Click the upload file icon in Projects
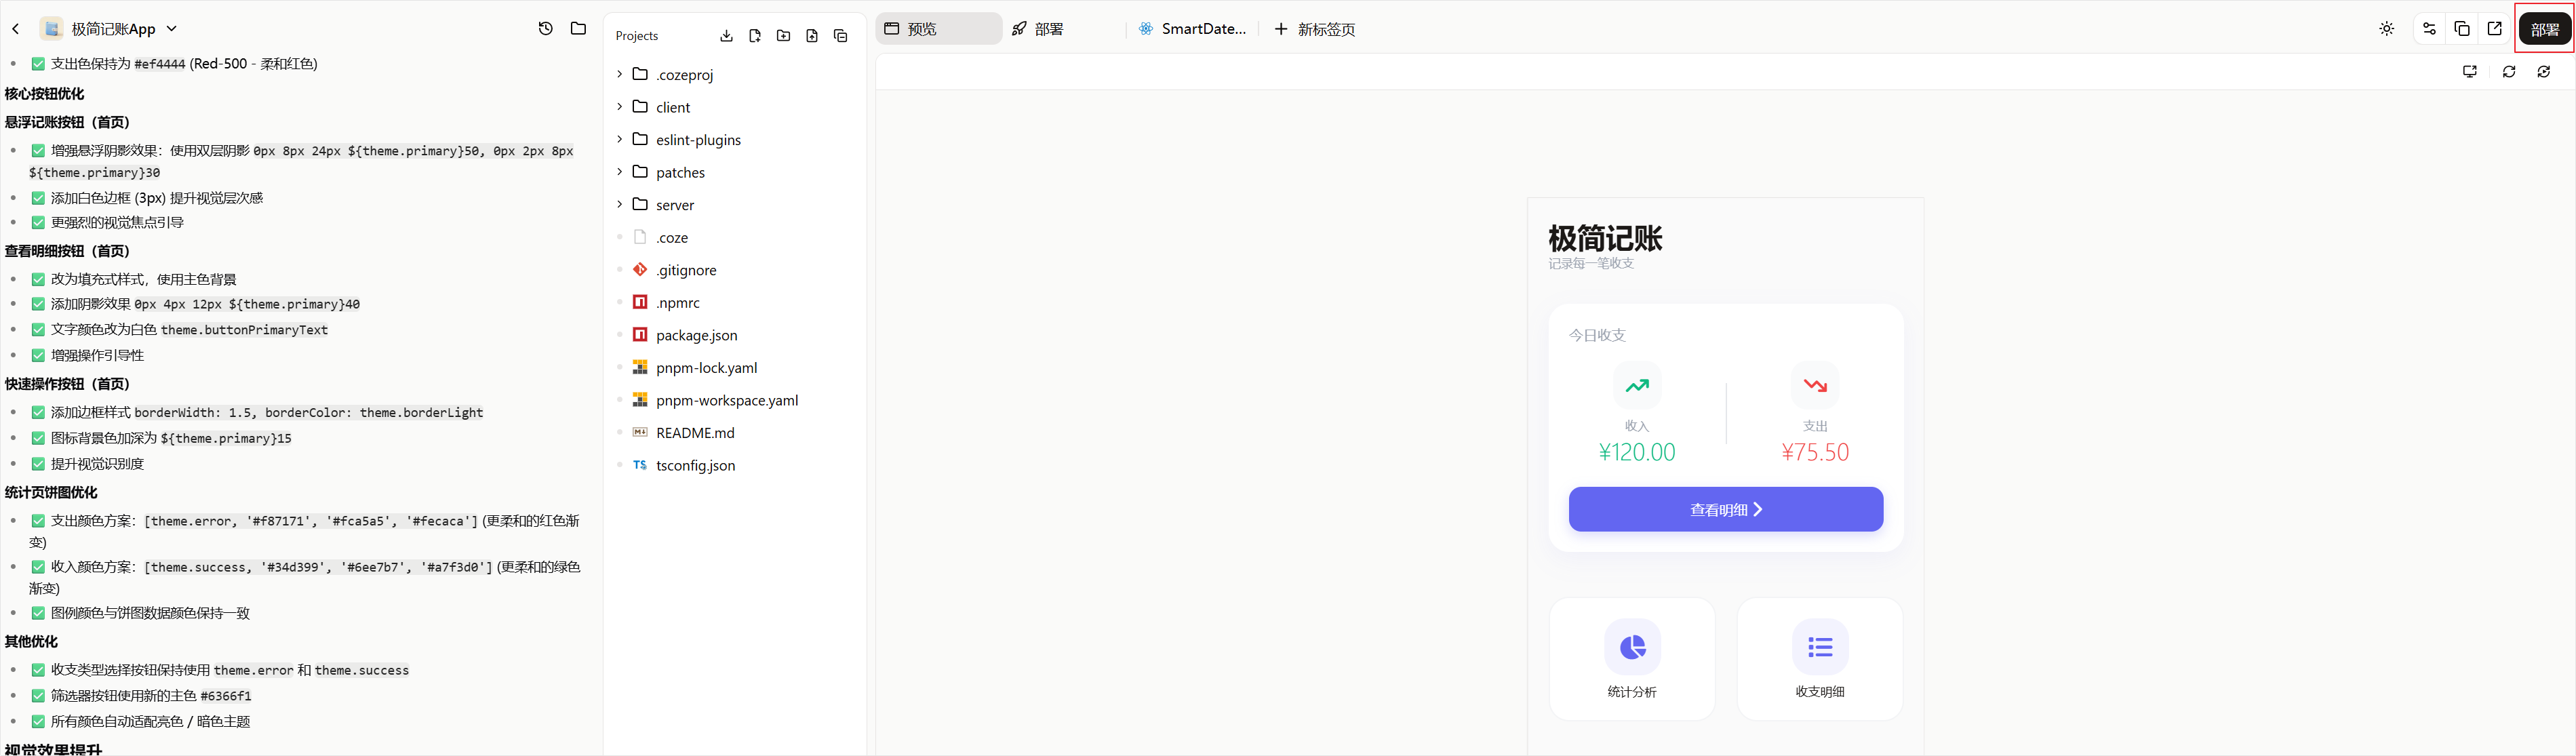This screenshot has width=2576, height=756. [812, 36]
